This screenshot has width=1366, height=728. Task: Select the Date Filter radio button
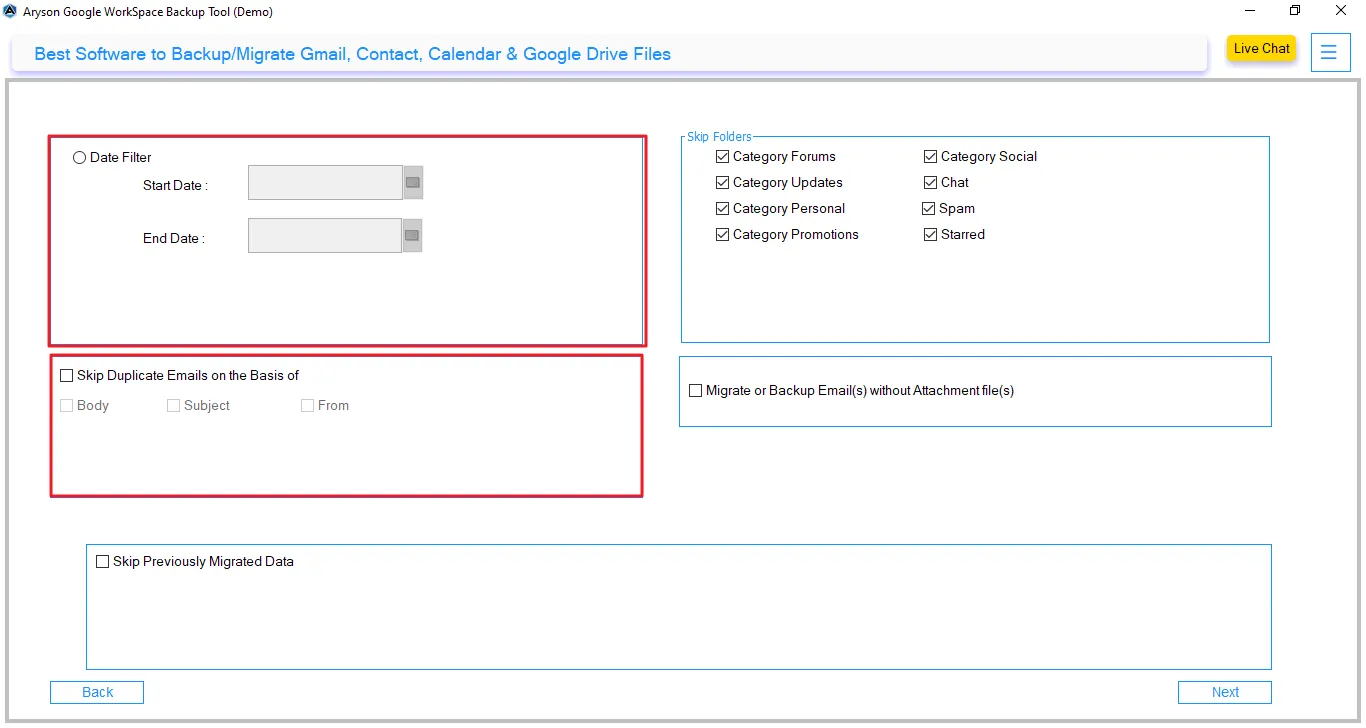[x=79, y=157]
